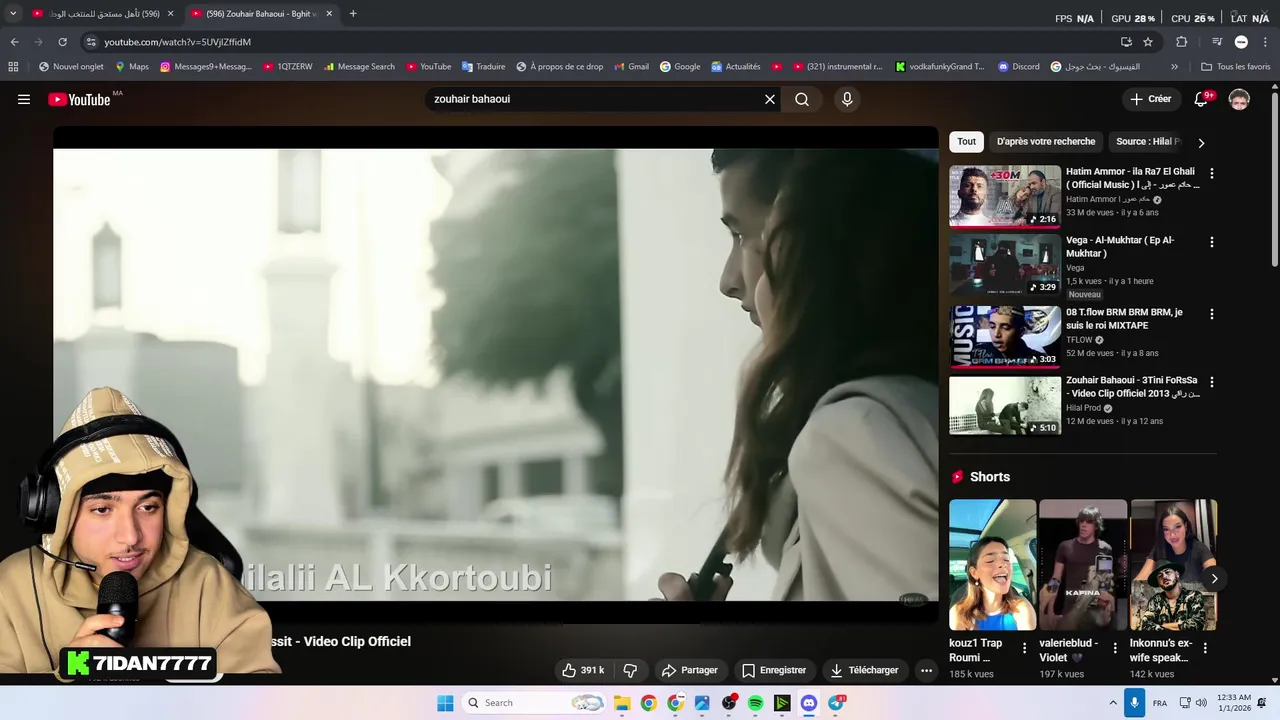Open the Gmail bookmark
1280x720 pixels.
click(631, 67)
